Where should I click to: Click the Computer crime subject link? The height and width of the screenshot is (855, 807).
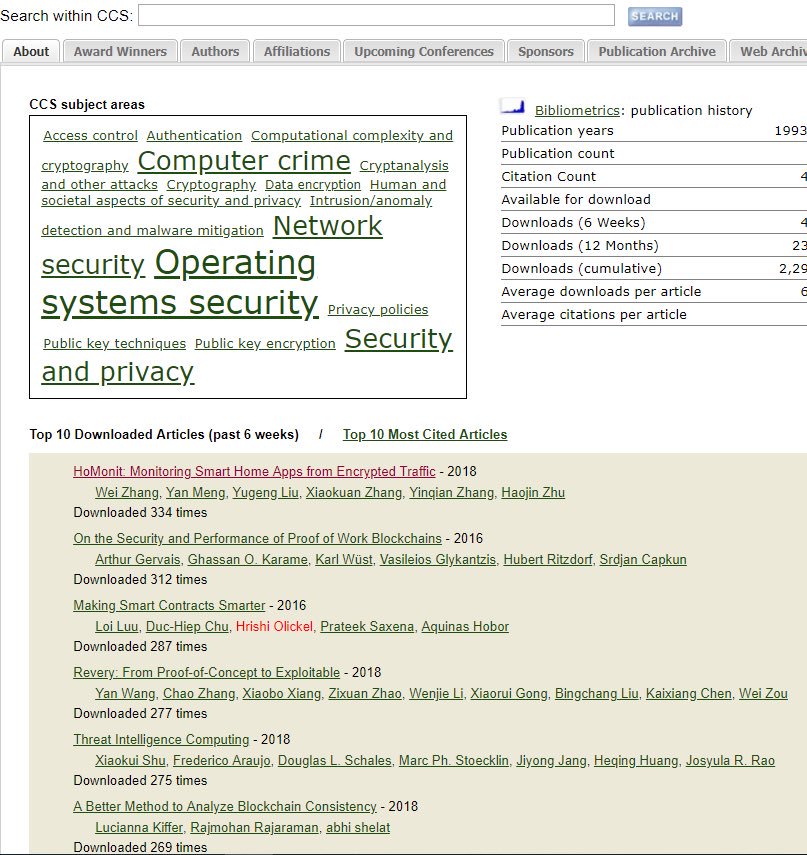coord(244,161)
